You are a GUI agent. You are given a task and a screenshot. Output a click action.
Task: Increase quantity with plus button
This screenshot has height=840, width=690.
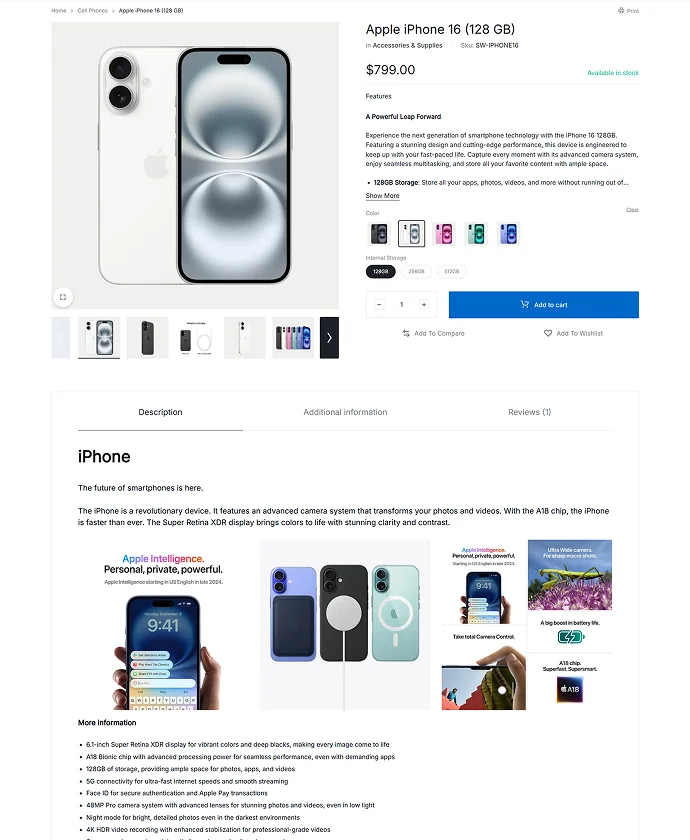[x=424, y=305]
